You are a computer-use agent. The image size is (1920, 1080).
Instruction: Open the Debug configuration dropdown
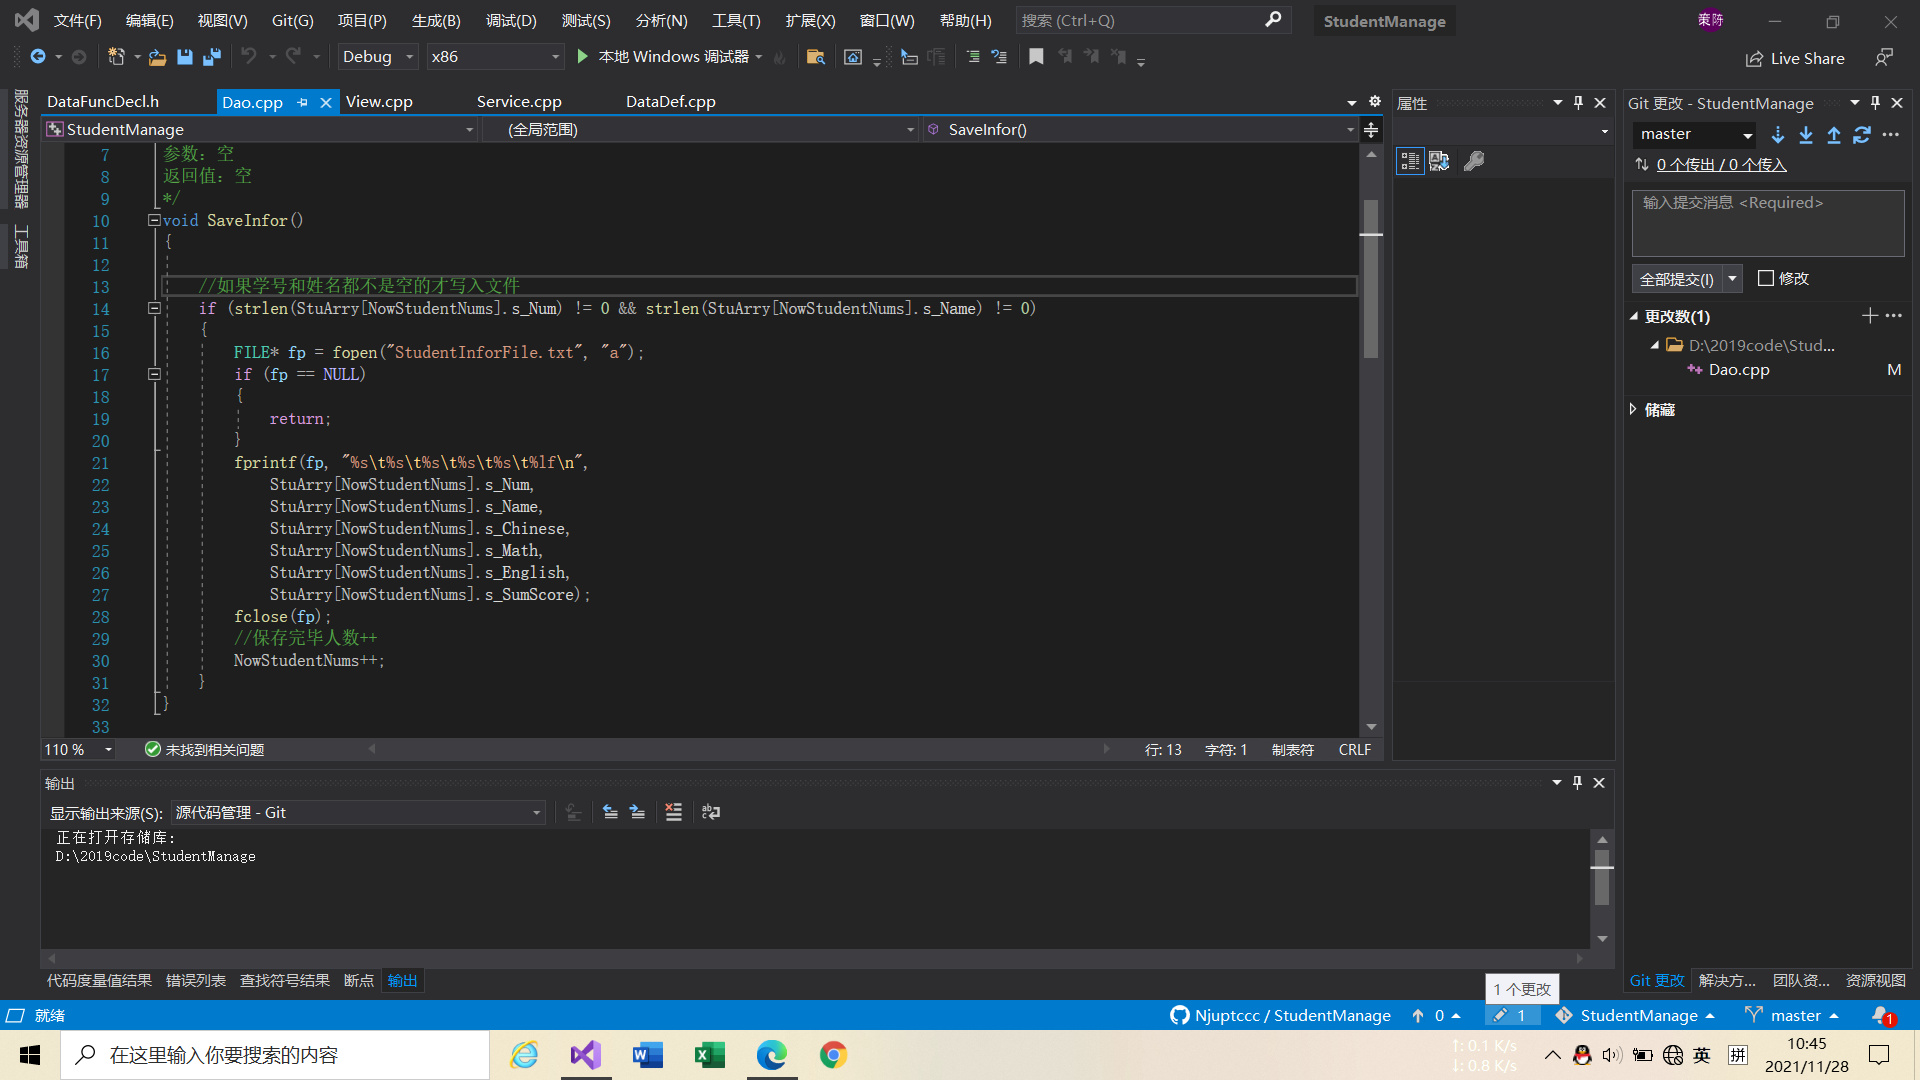[377, 57]
